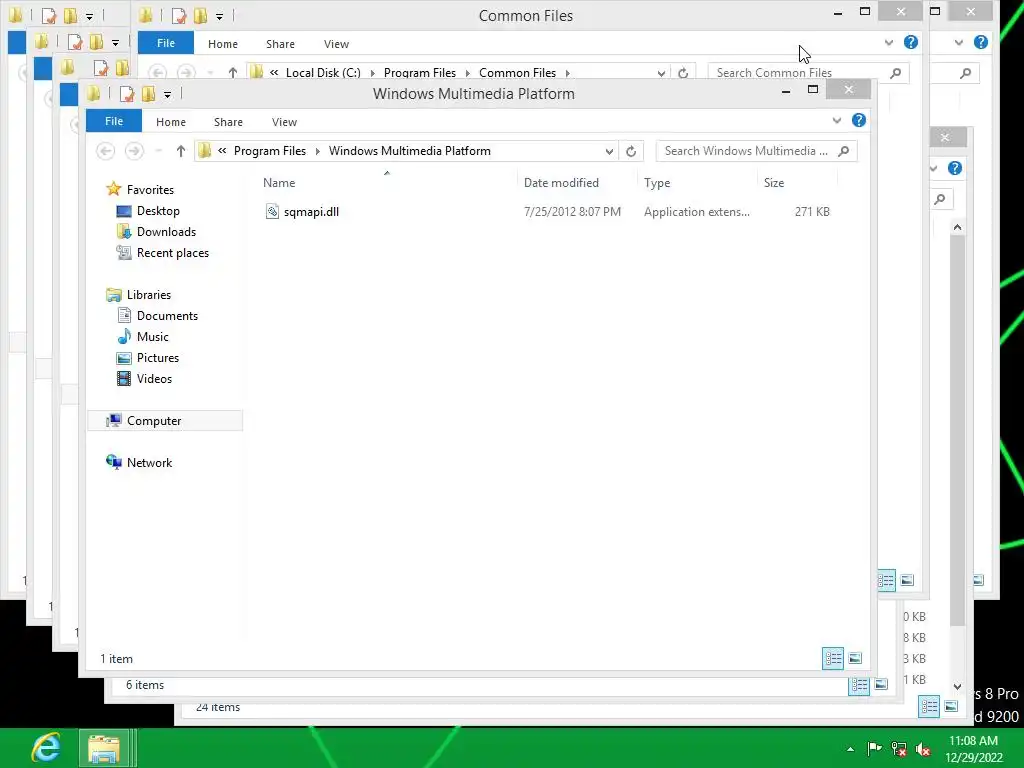Image resolution: width=1024 pixels, height=768 pixels.
Task: Go up one folder level in Windows Multimedia Platform
Action: (181, 151)
